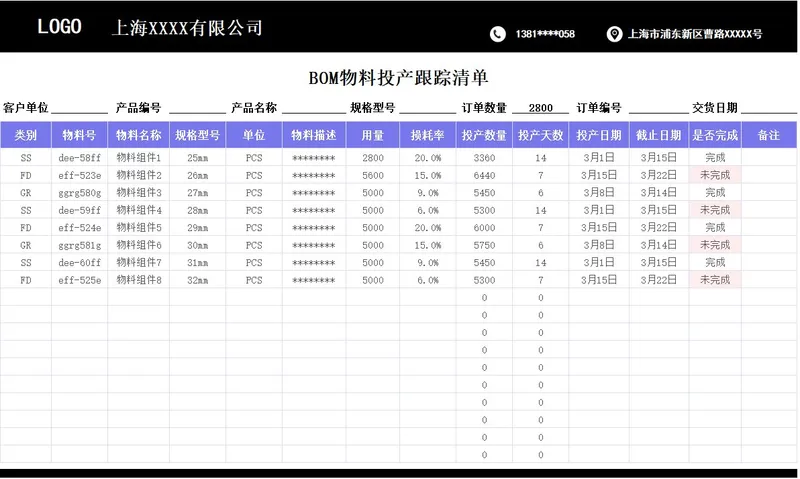
Task: Select the 物料描述 column header
Action: pyautogui.click(x=314, y=135)
